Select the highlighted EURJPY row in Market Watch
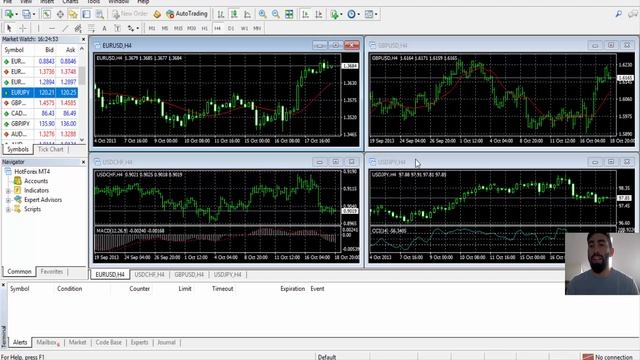The height and width of the screenshot is (360, 640). click(x=40, y=93)
